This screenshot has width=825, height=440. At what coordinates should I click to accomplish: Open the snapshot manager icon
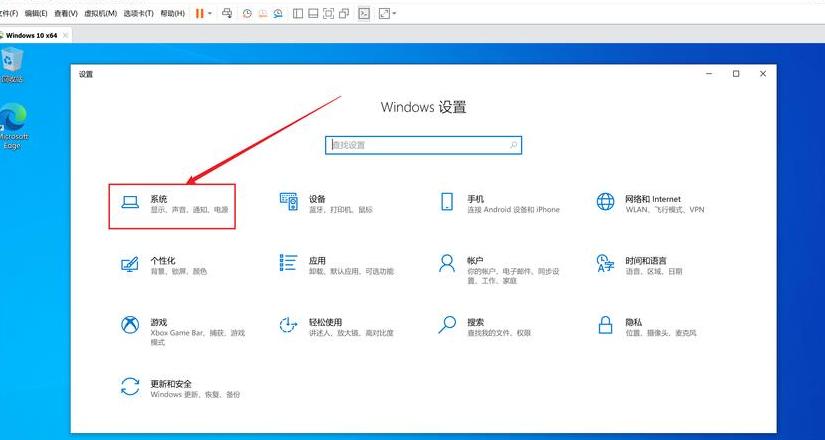(278, 14)
